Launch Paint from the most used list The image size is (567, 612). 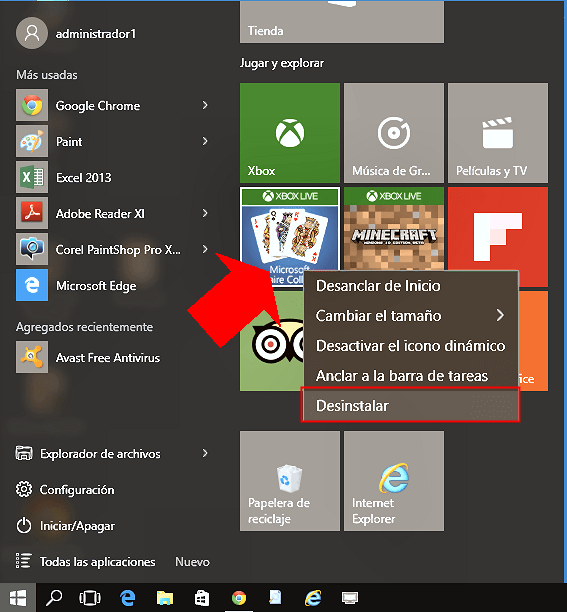click(x=113, y=141)
